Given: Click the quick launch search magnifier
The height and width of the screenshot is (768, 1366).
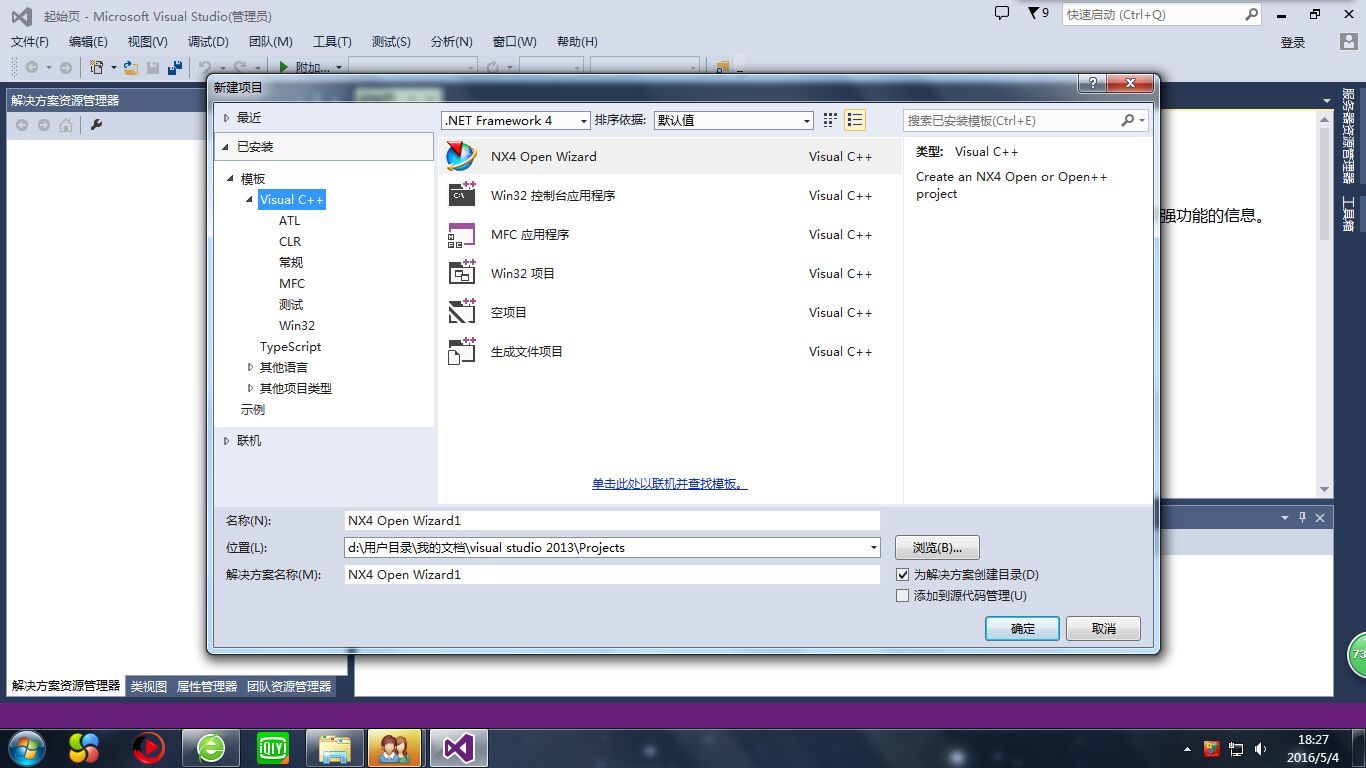Looking at the screenshot, I should [1251, 14].
